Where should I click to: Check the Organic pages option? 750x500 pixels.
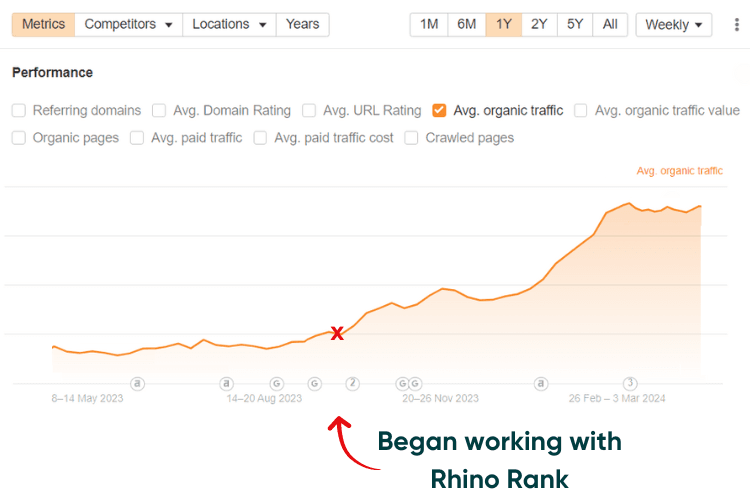click(19, 138)
